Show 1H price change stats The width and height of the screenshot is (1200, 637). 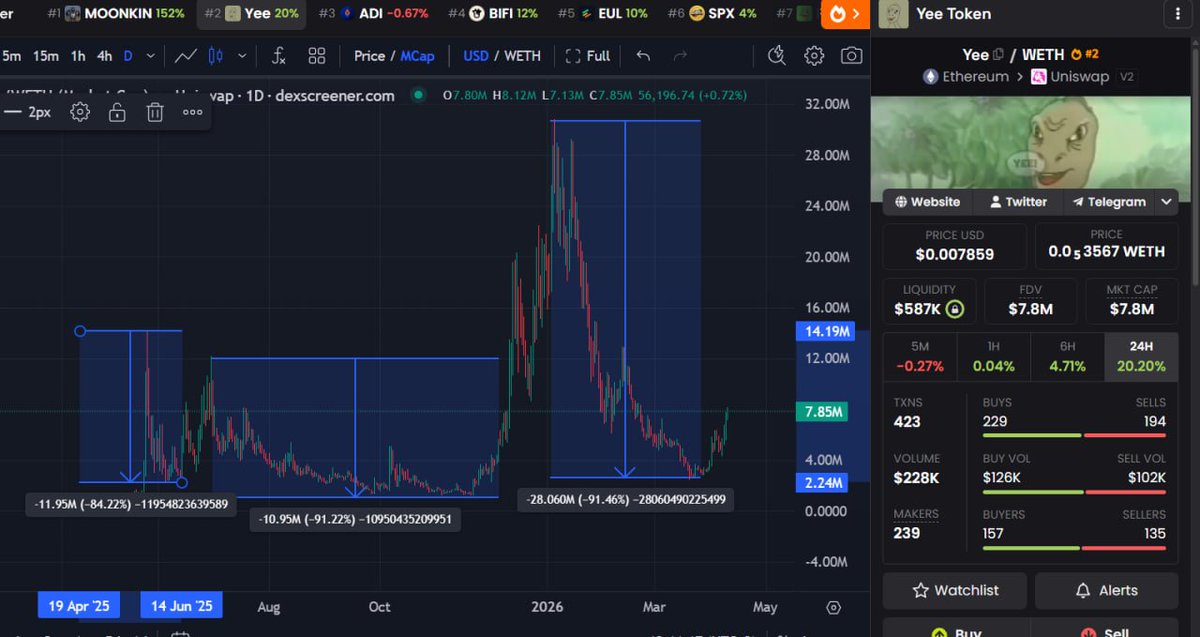[x=993, y=357]
